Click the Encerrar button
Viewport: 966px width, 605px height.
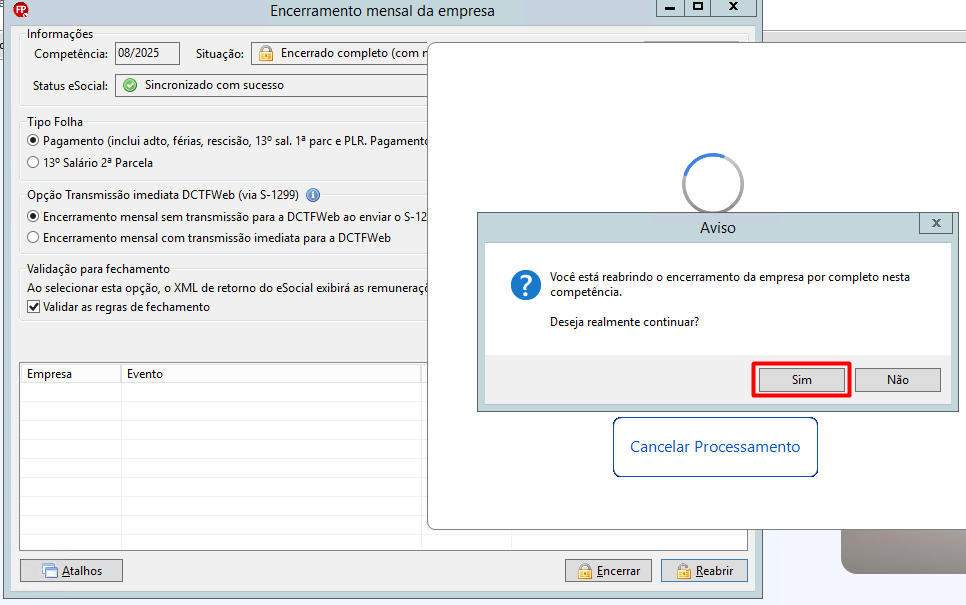[x=609, y=570]
